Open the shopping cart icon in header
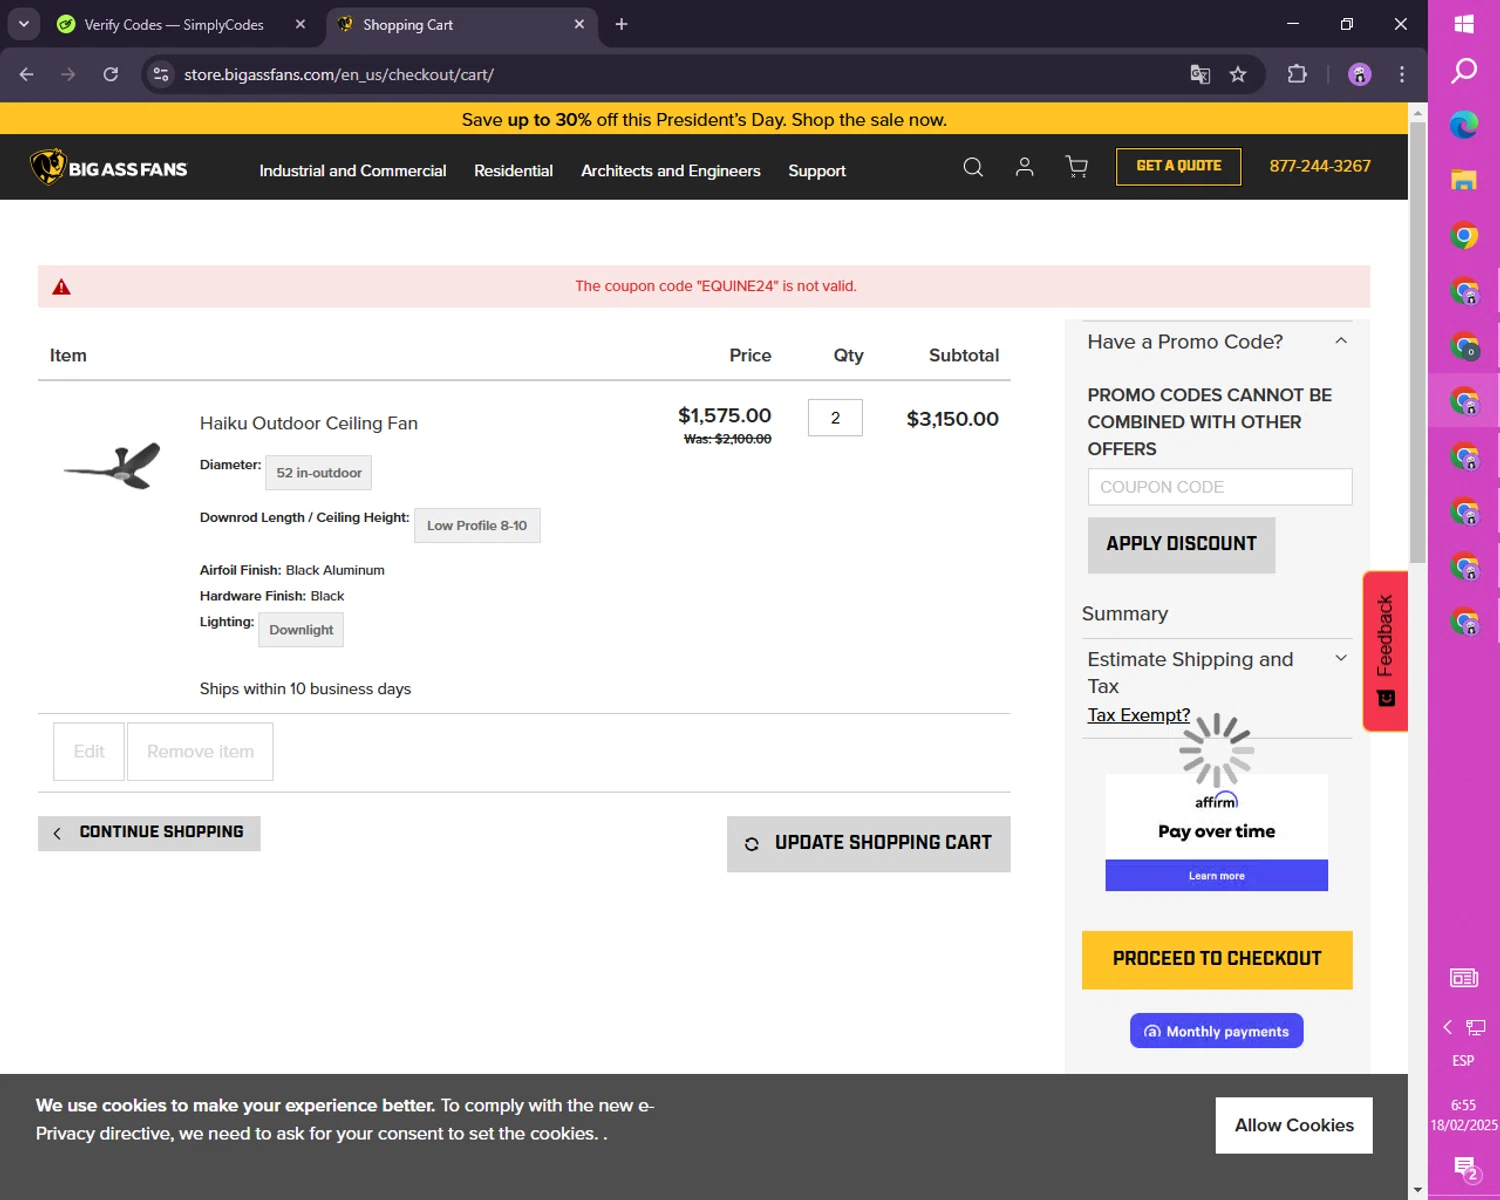1500x1200 pixels. (x=1076, y=167)
